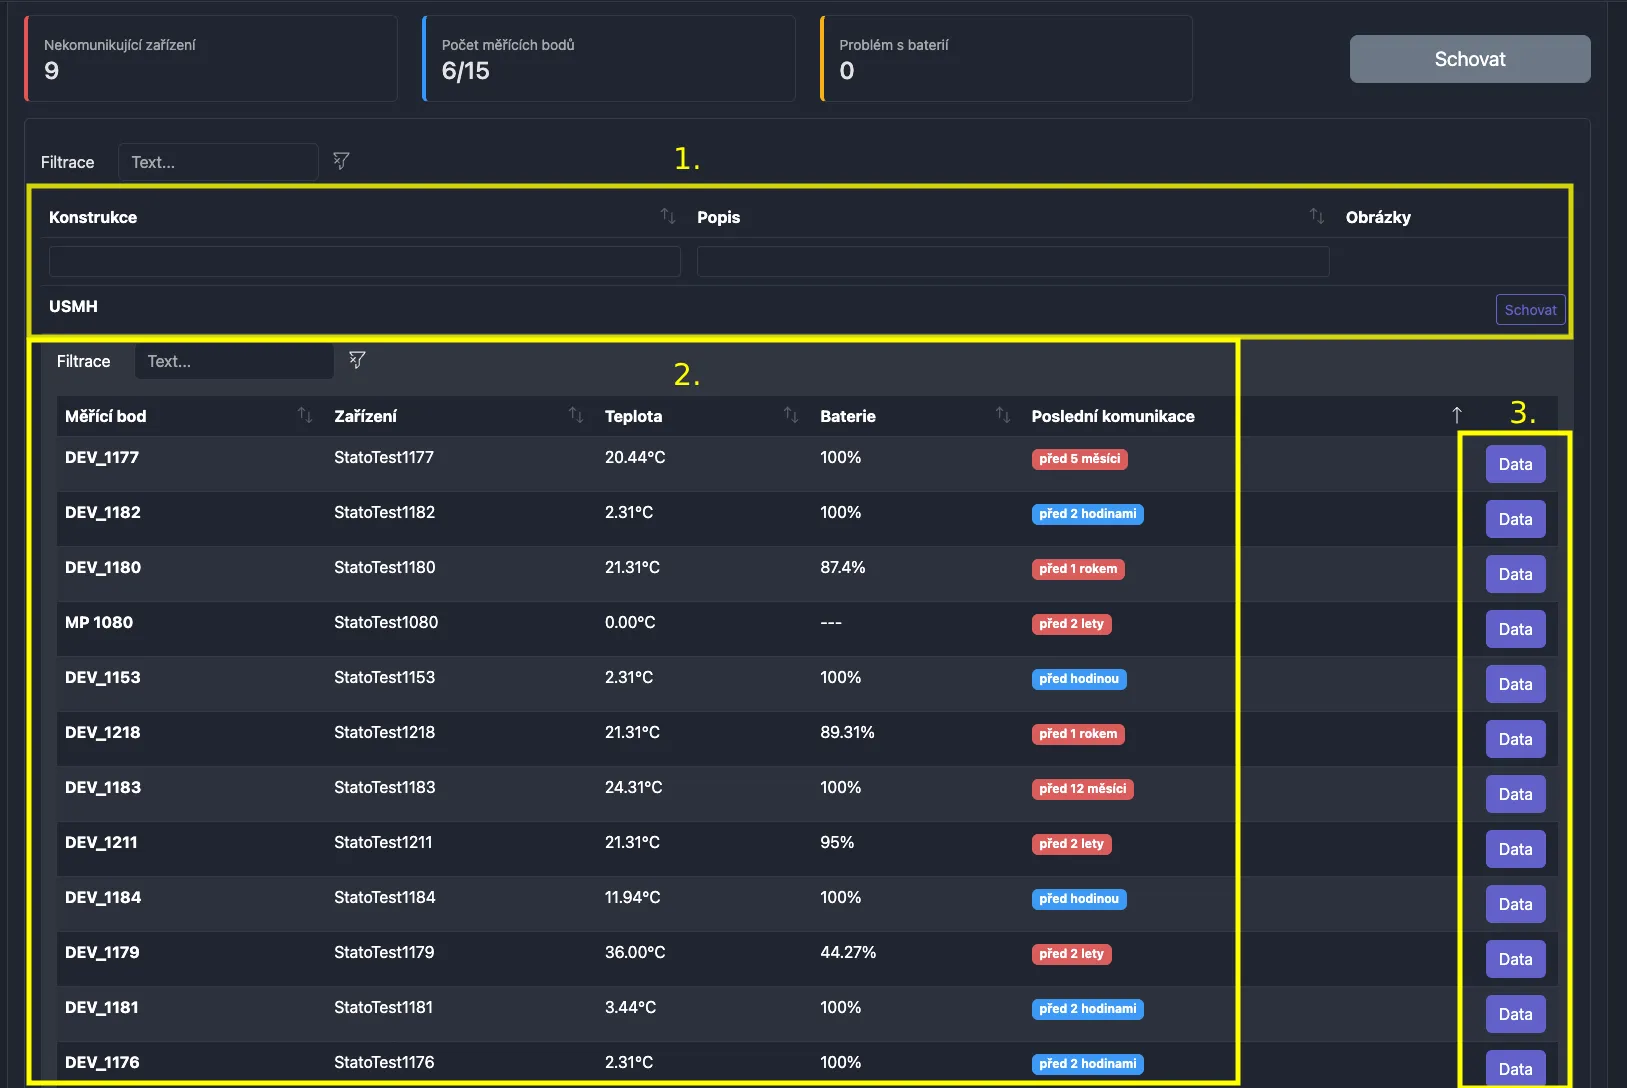Sort by Baterie column arrows
This screenshot has width=1627, height=1088.
click(1002, 415)
